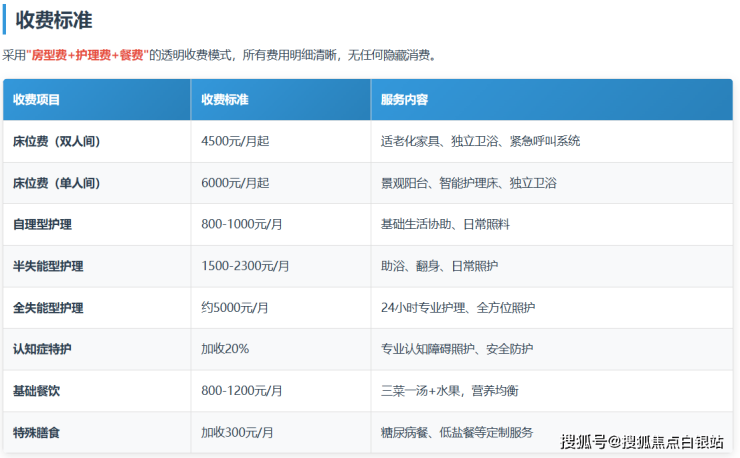The image size is (740, 458).
Task: Click the 床位费（单人间）row label
Action: (x=57, y=184)
